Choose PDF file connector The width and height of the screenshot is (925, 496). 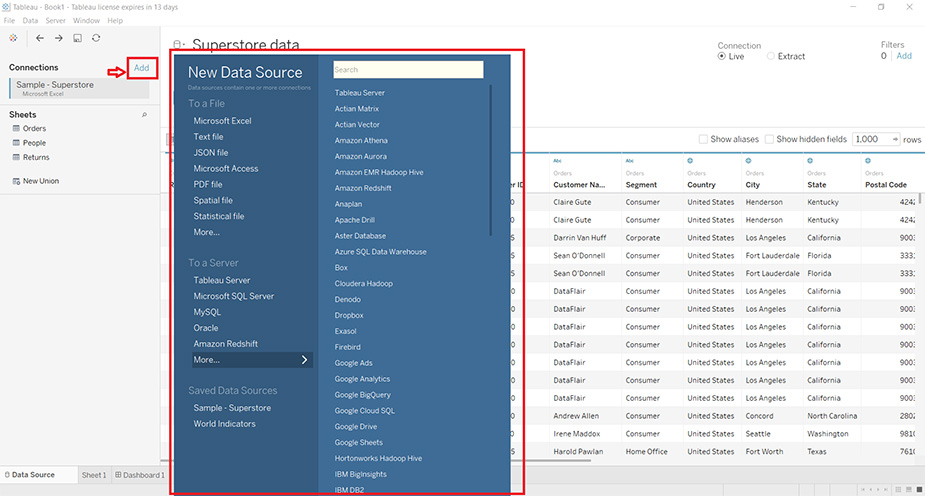click(208, 185)
